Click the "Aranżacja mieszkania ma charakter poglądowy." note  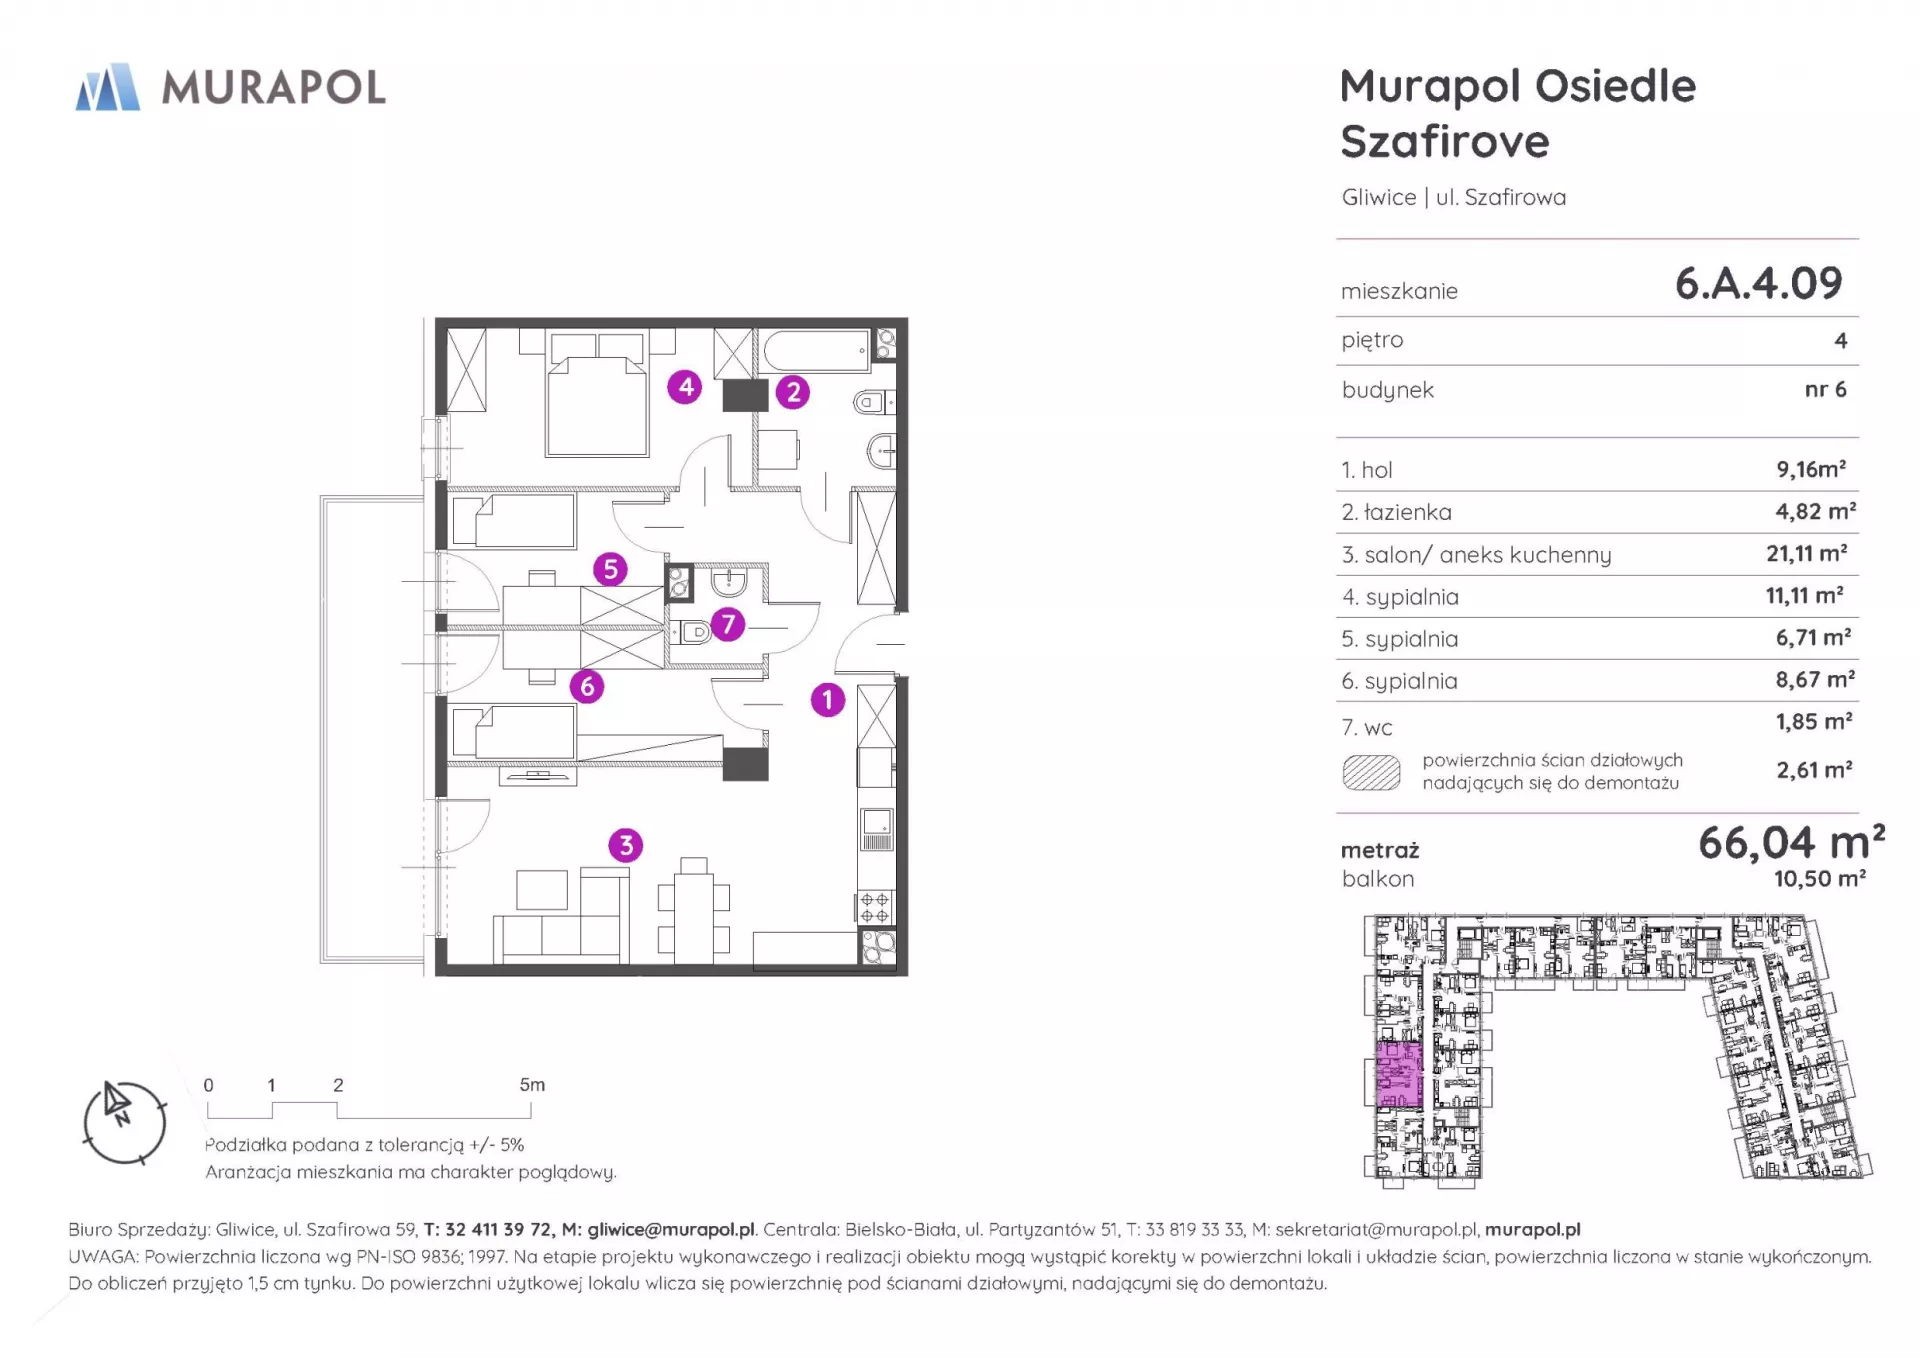tap(411, 1172)
